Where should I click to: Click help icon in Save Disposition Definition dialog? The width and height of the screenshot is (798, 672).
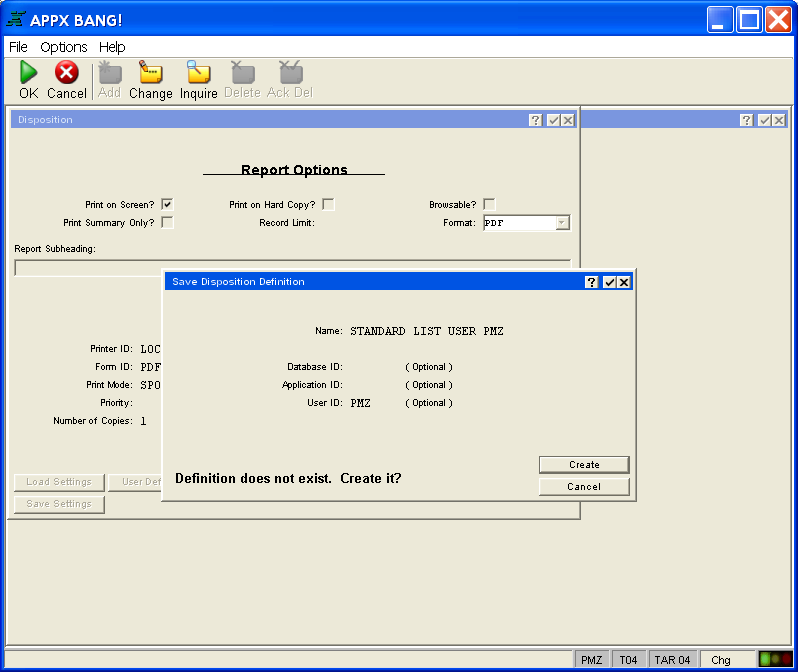tap(592, 282)
